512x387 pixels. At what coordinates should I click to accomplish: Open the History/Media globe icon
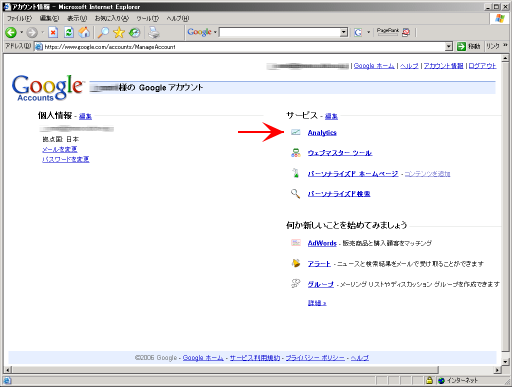point(135,32)
